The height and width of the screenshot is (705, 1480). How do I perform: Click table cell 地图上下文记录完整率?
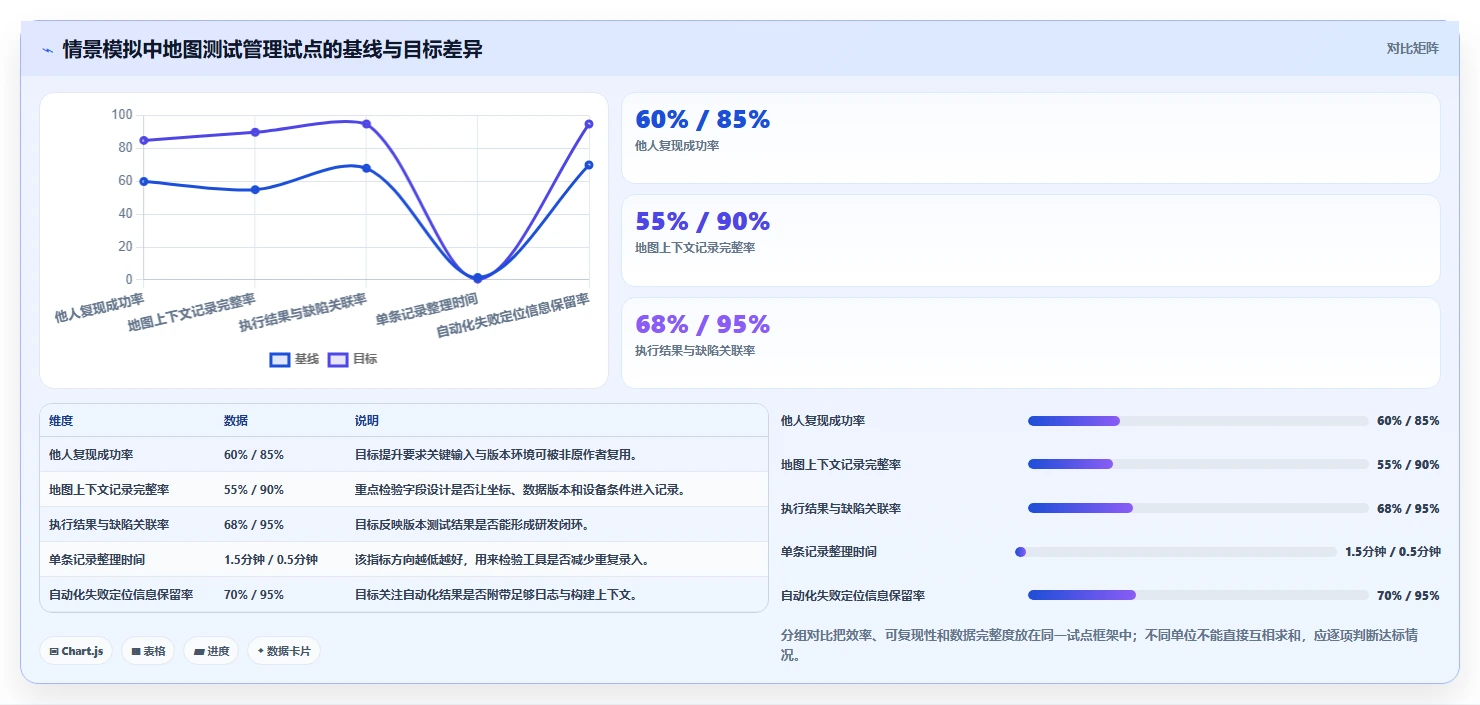click(109, 489)
